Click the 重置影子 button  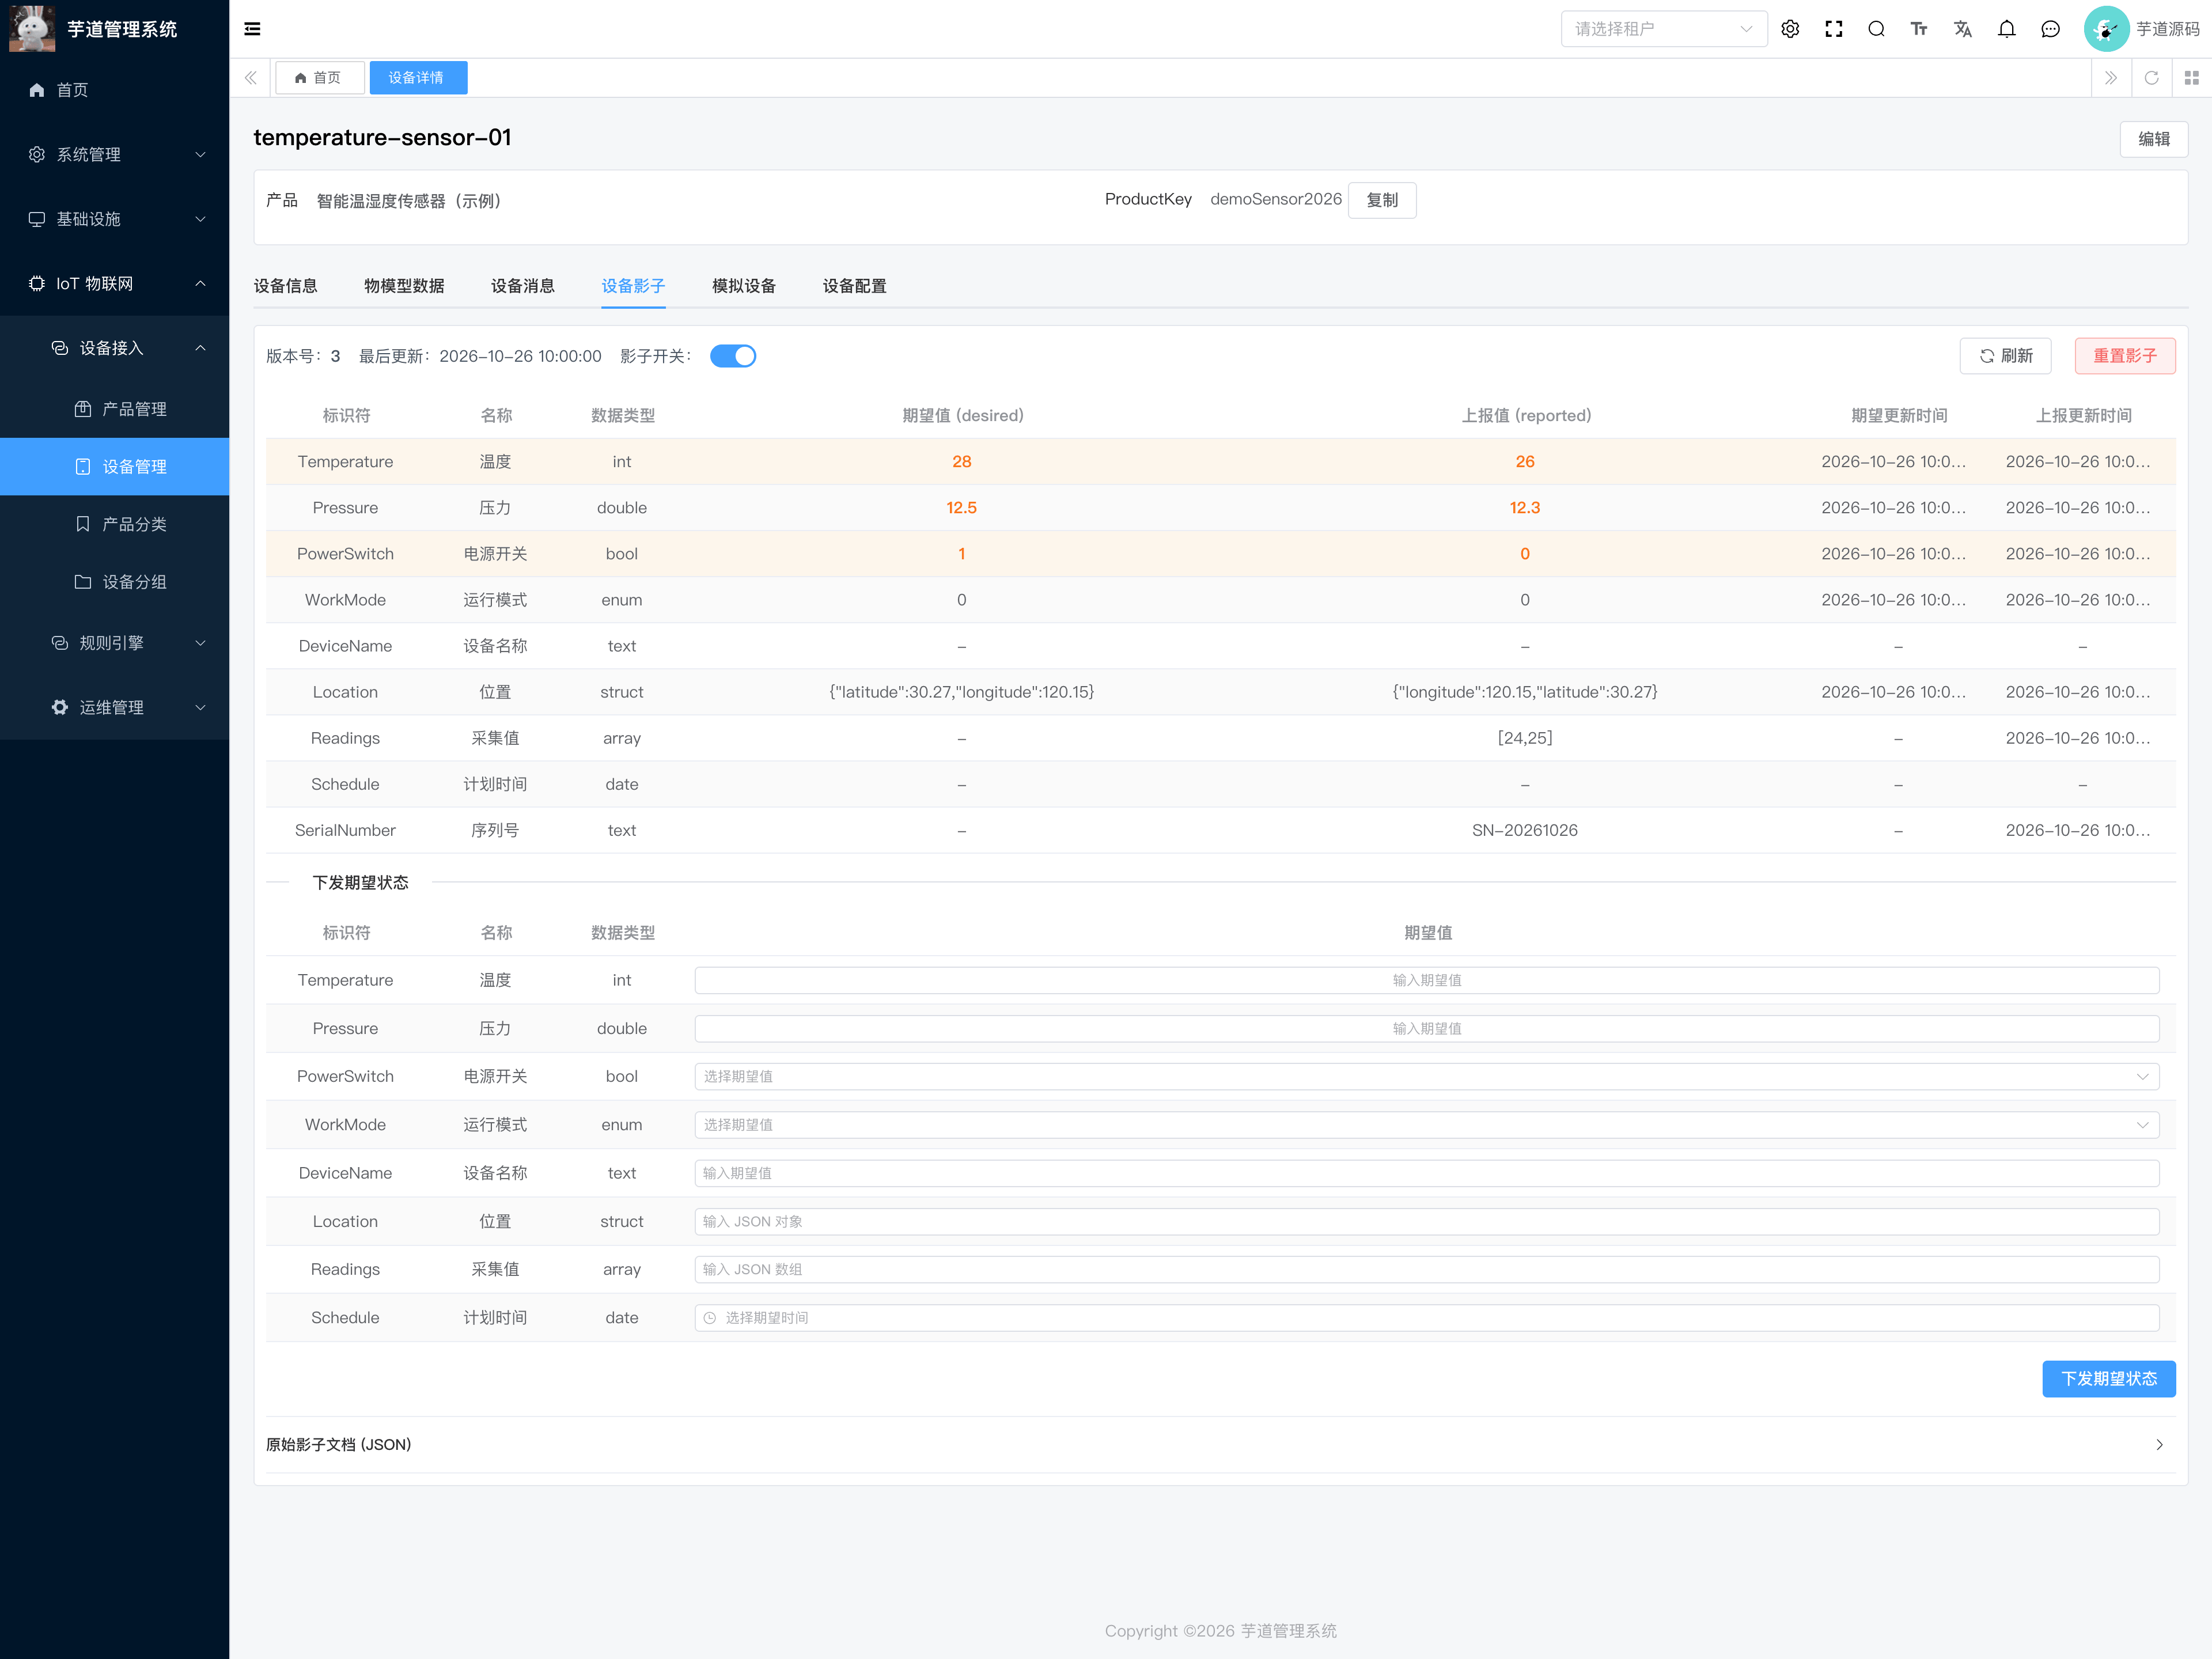(x=2125, y=356)
